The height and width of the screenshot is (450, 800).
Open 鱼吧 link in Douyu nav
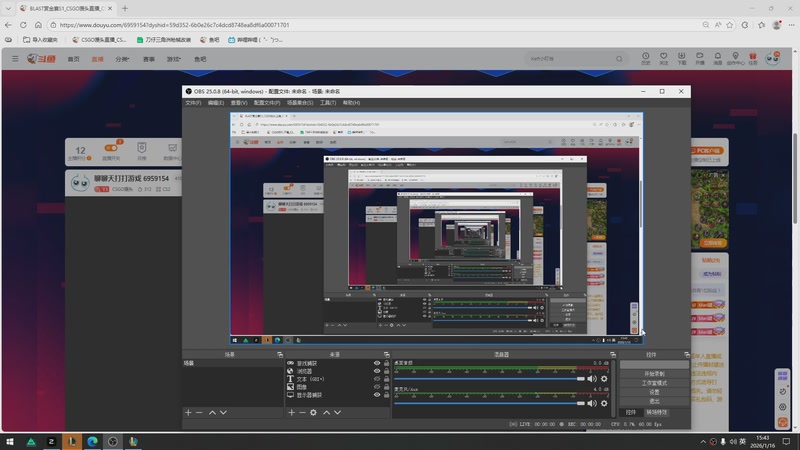200,59
